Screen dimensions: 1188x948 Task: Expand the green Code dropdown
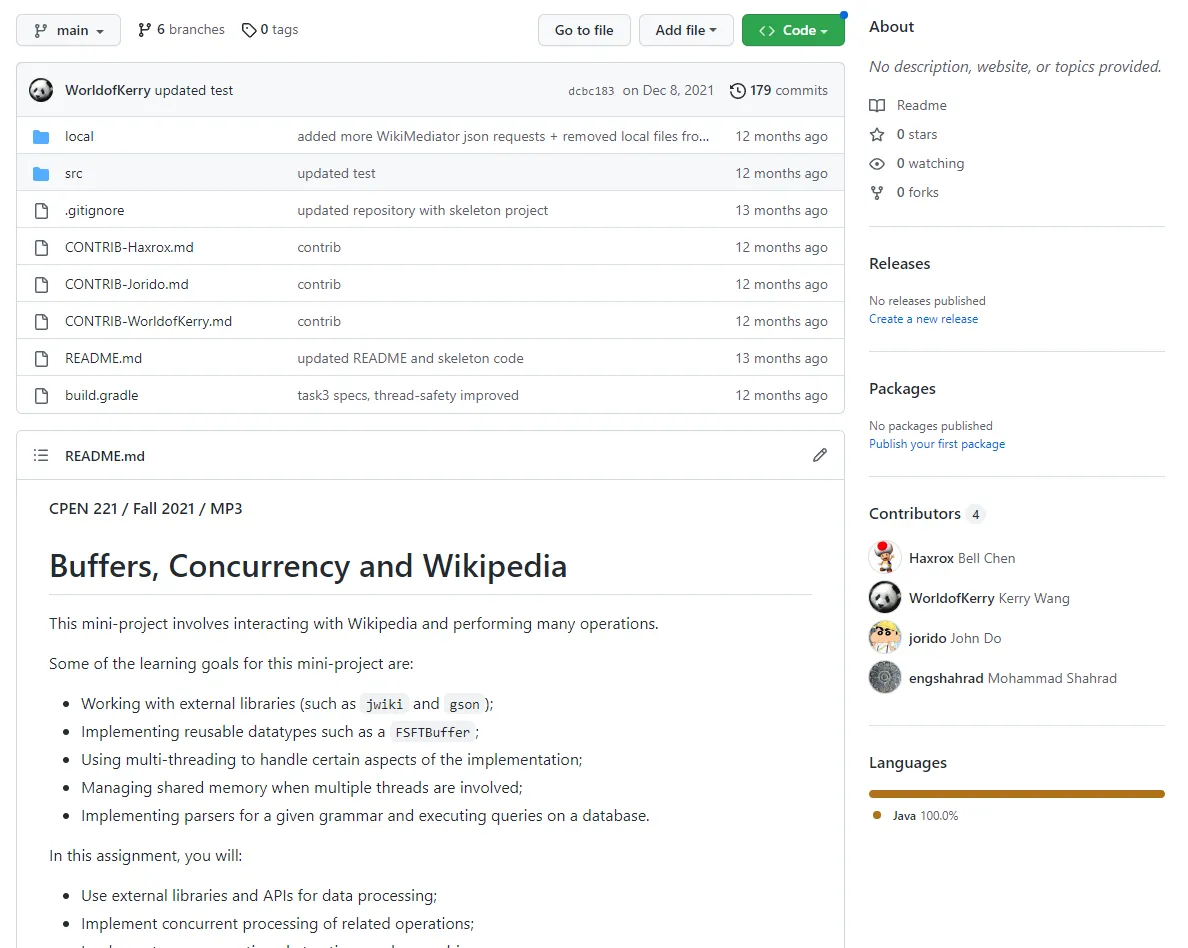(x=793, y=30)
